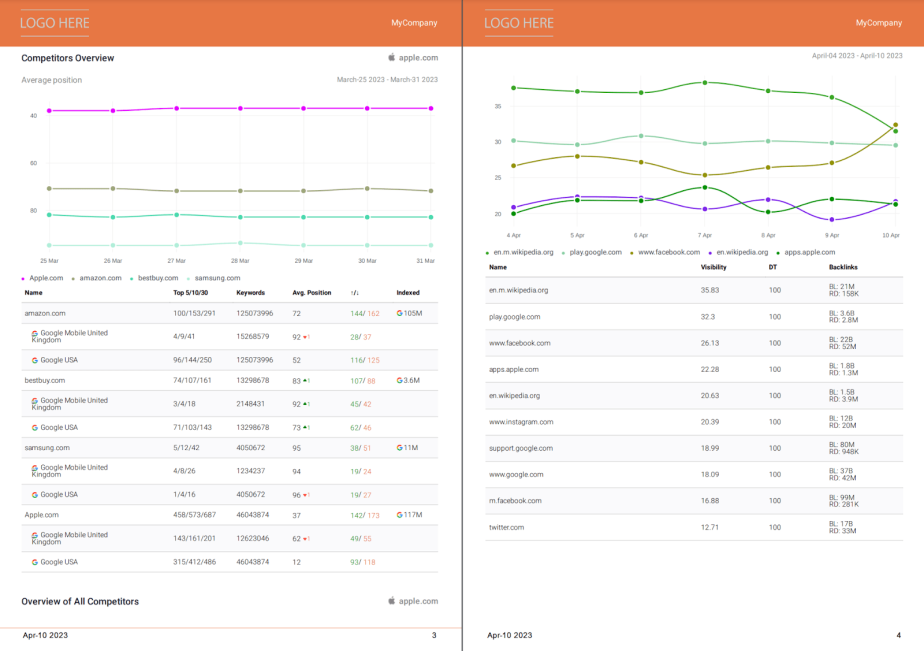
Task: Click the red down arrow beside avg. position 96
Action: coord(305,495)
